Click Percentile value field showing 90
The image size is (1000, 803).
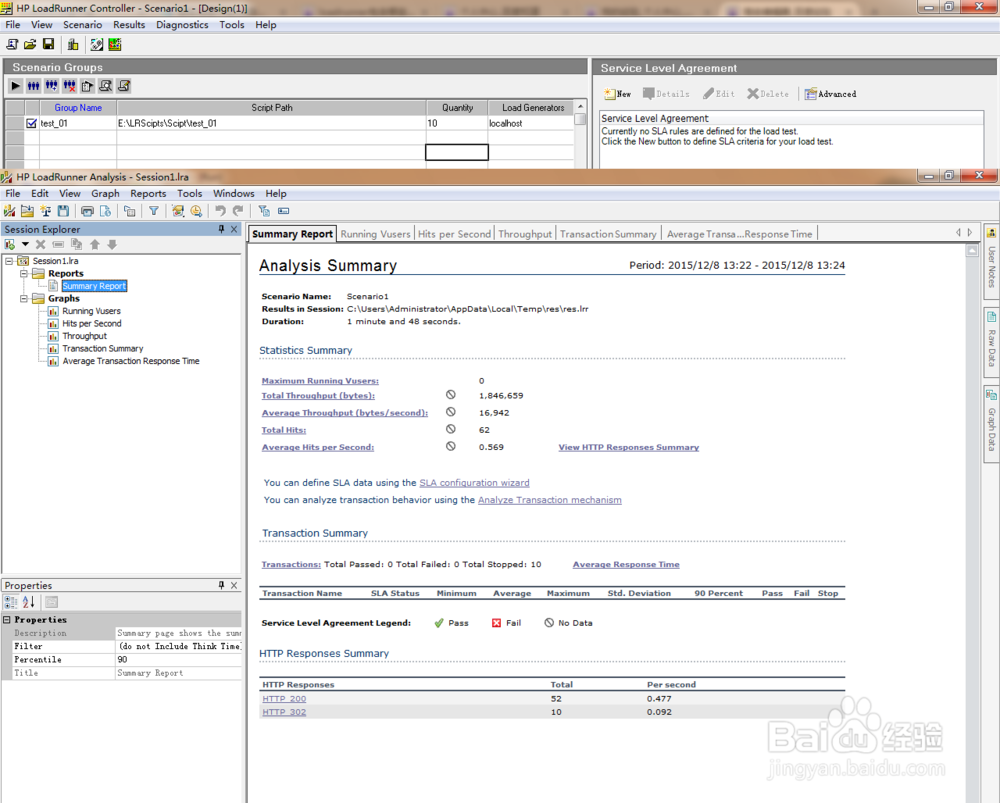179,659
